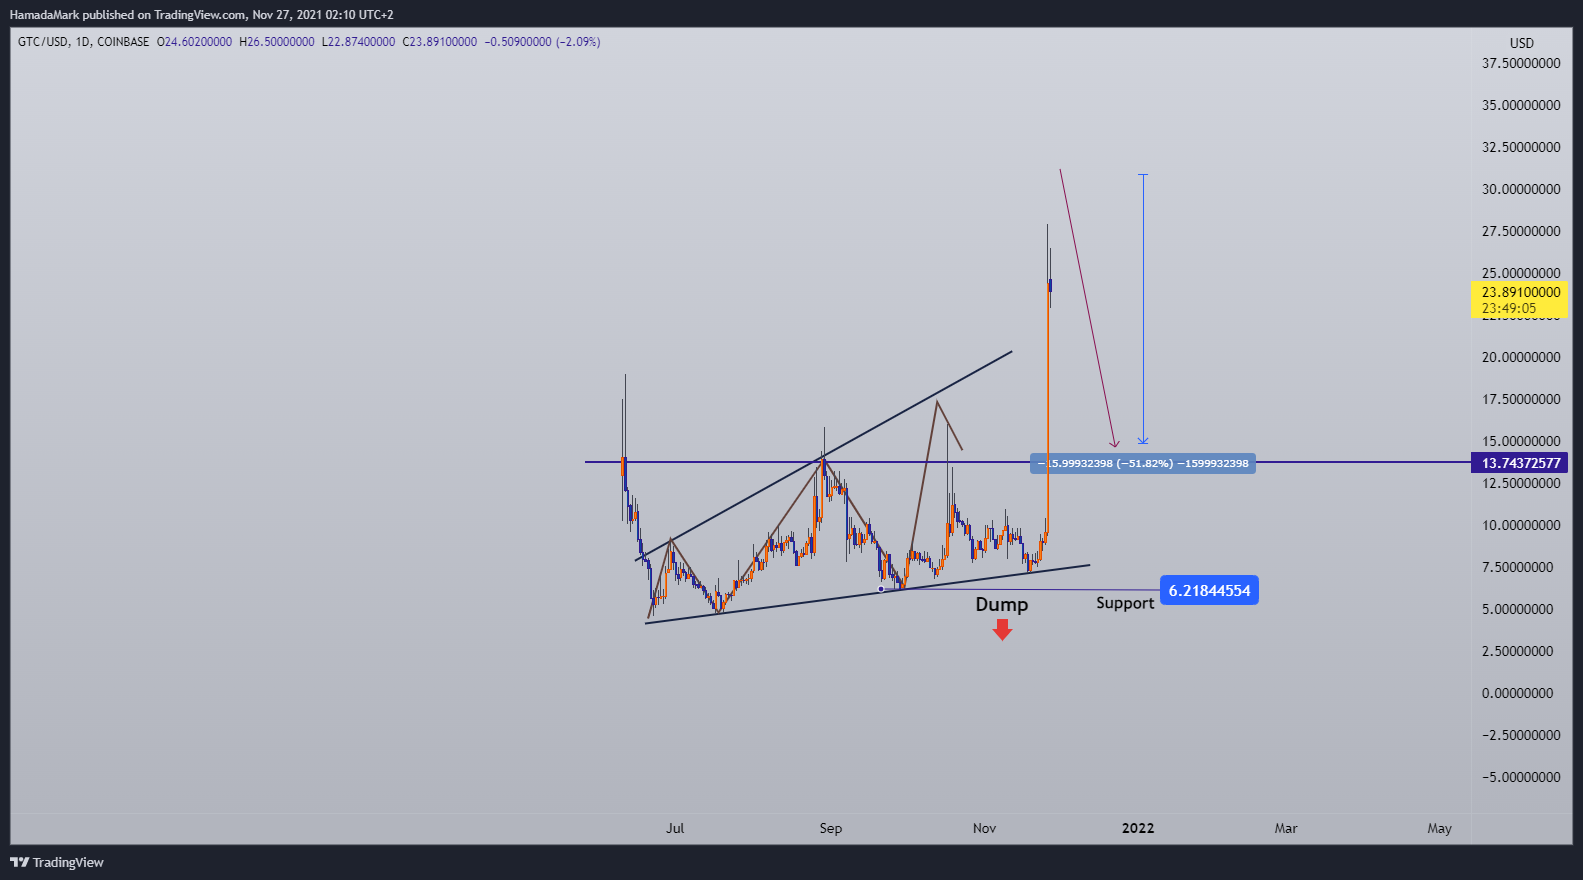Click the 2022 time axis label
Screen dimensions: 1583x880
tap(1138, 828)
